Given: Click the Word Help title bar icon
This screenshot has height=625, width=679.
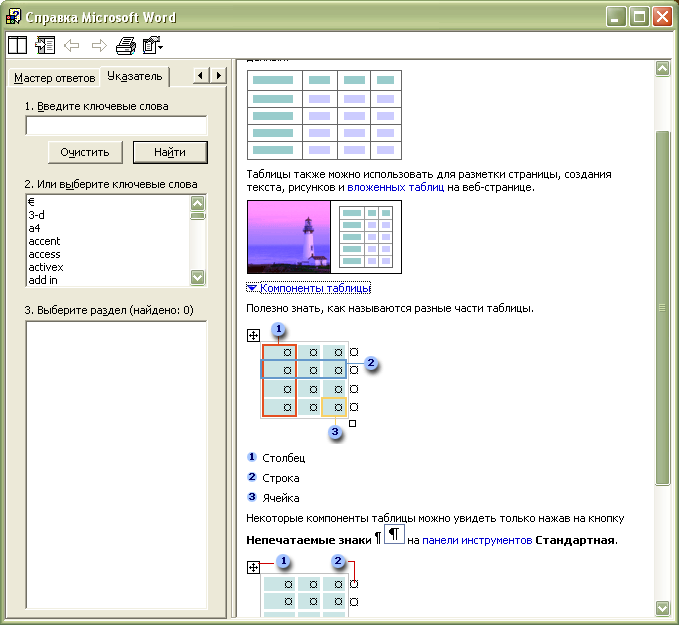Looking at the screenshot, I should point(13,16).
